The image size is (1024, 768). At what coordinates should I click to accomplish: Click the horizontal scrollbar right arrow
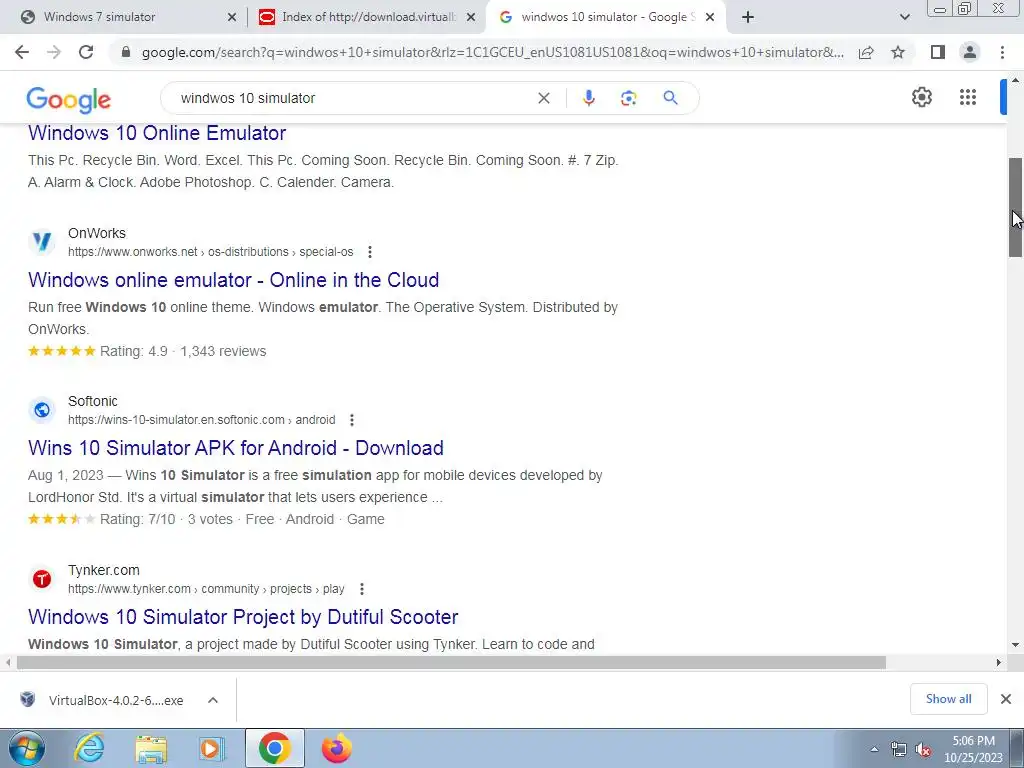click(999, 662)
